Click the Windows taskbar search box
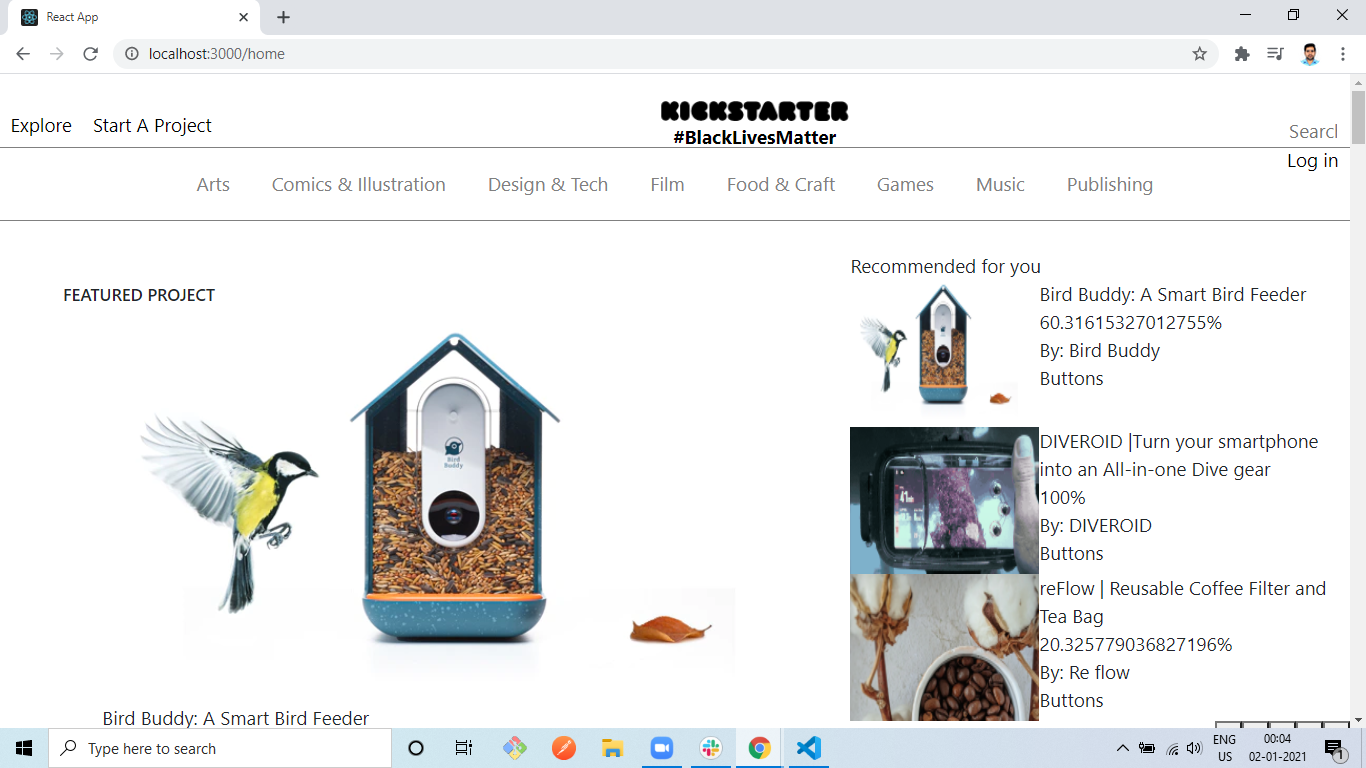This screenshot has height=768, width=1366. coord(220,748)
